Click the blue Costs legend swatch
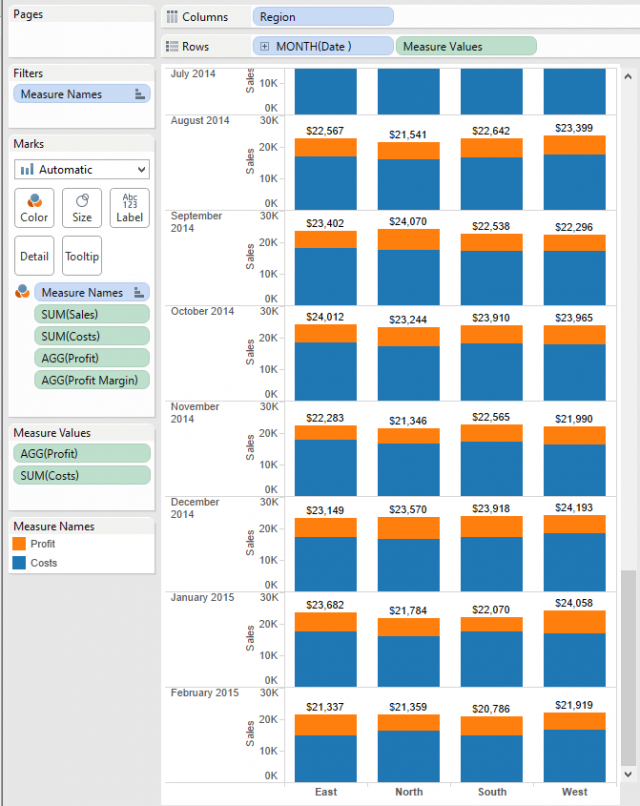Image resolution: width=640 pixels, height=806 pixels. (19, 563)
